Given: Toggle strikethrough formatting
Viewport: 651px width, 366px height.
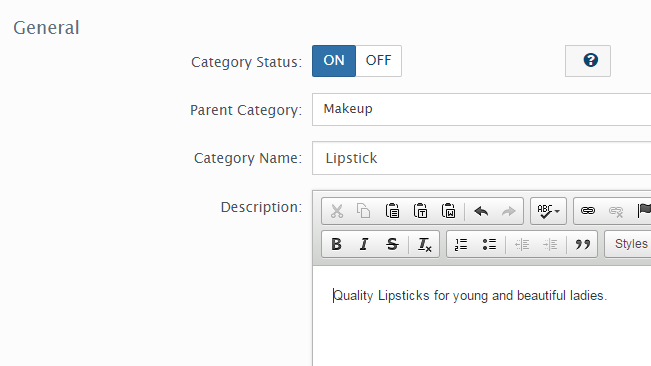Looking at the screenshot, I should [392, 244].
